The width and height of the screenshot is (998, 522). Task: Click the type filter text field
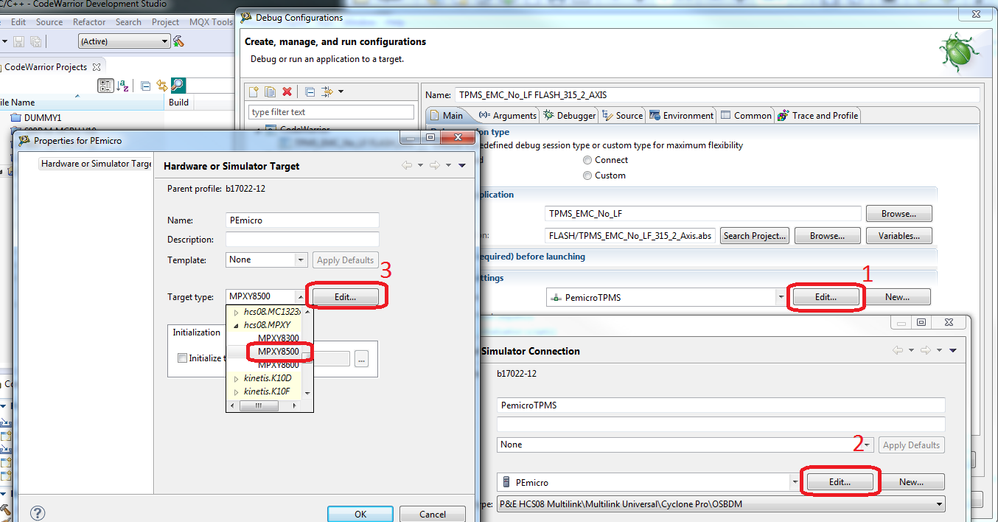click(331, 112)
